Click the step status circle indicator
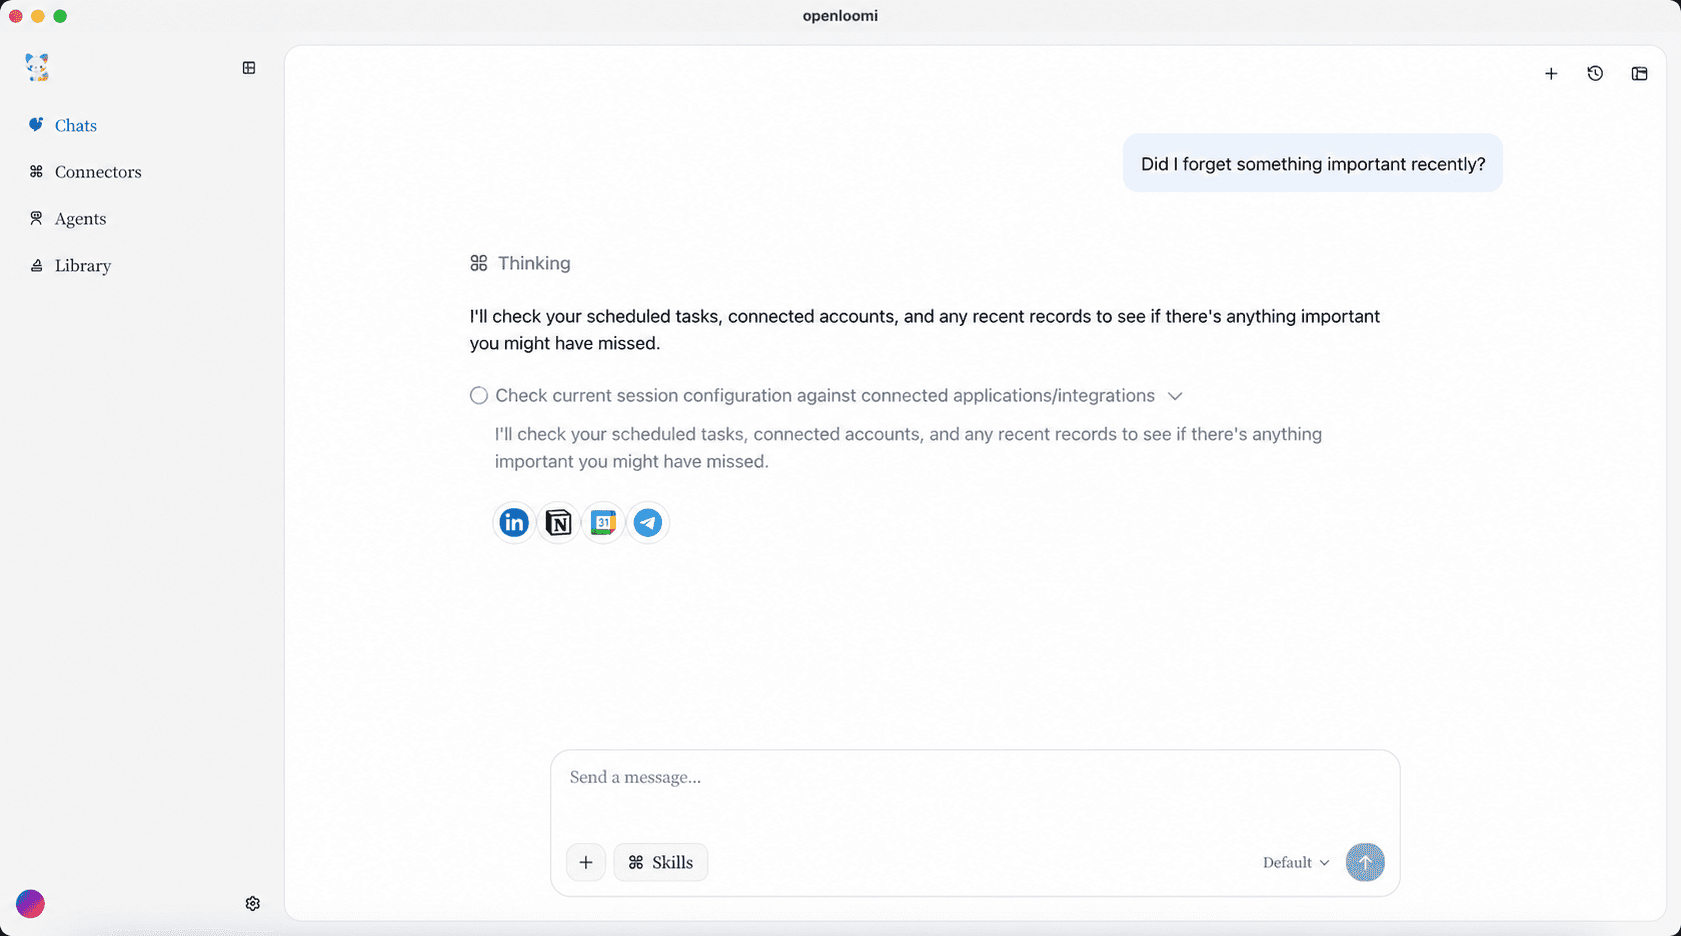The height and width of the screenshot is (936, 1681). coord(479,396)
